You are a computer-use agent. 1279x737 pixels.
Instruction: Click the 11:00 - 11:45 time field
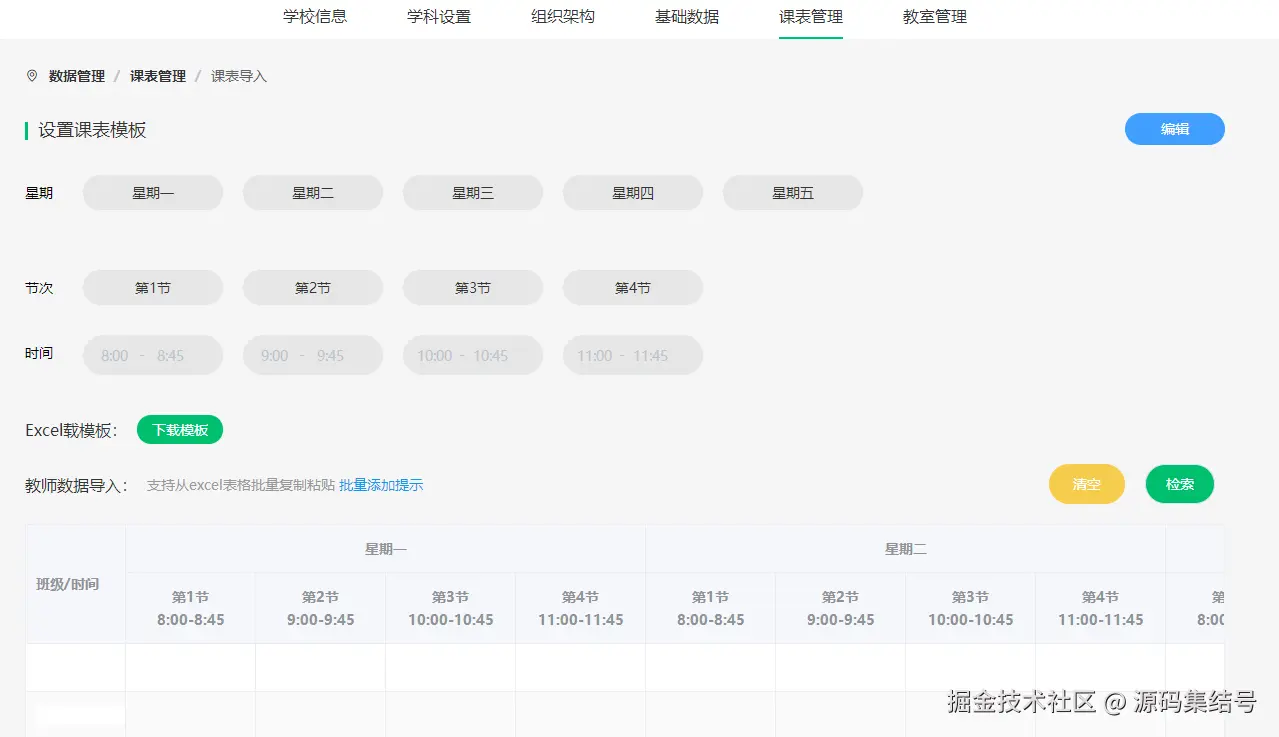coord(632,354)
